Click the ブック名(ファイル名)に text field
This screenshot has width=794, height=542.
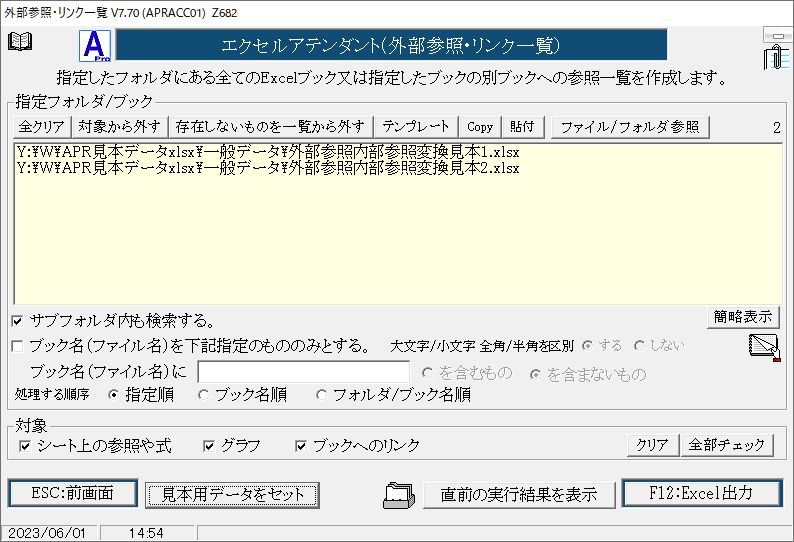coord(303,372)
